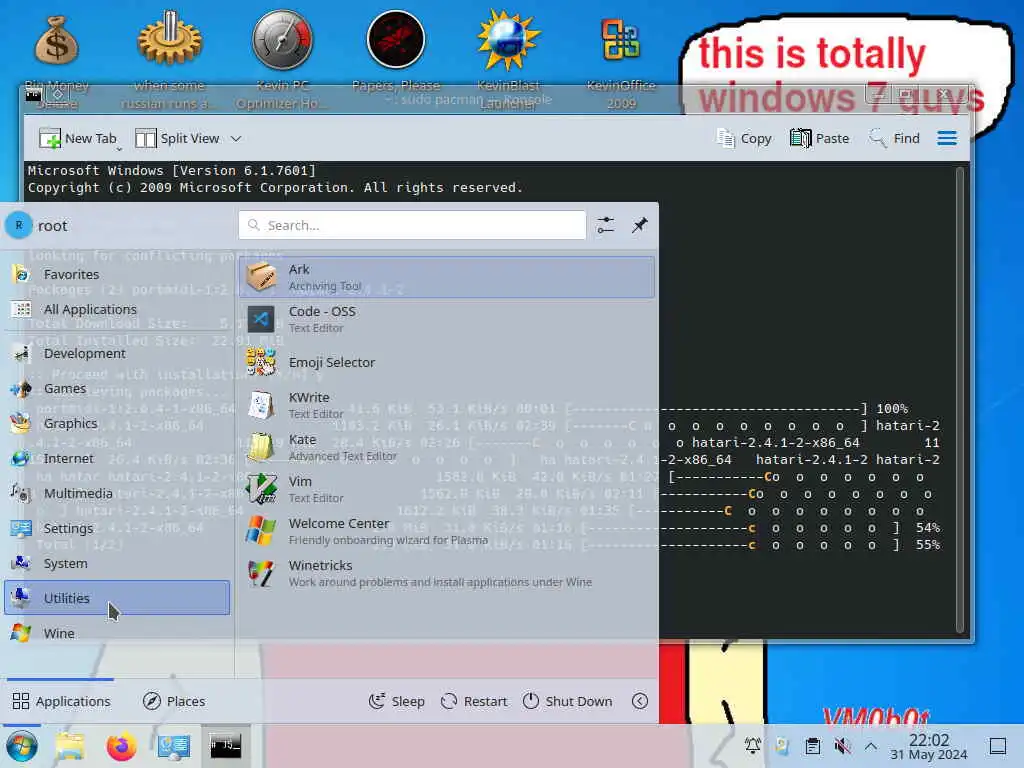
Task: Select the Utilities category
Action: [118, 598]
